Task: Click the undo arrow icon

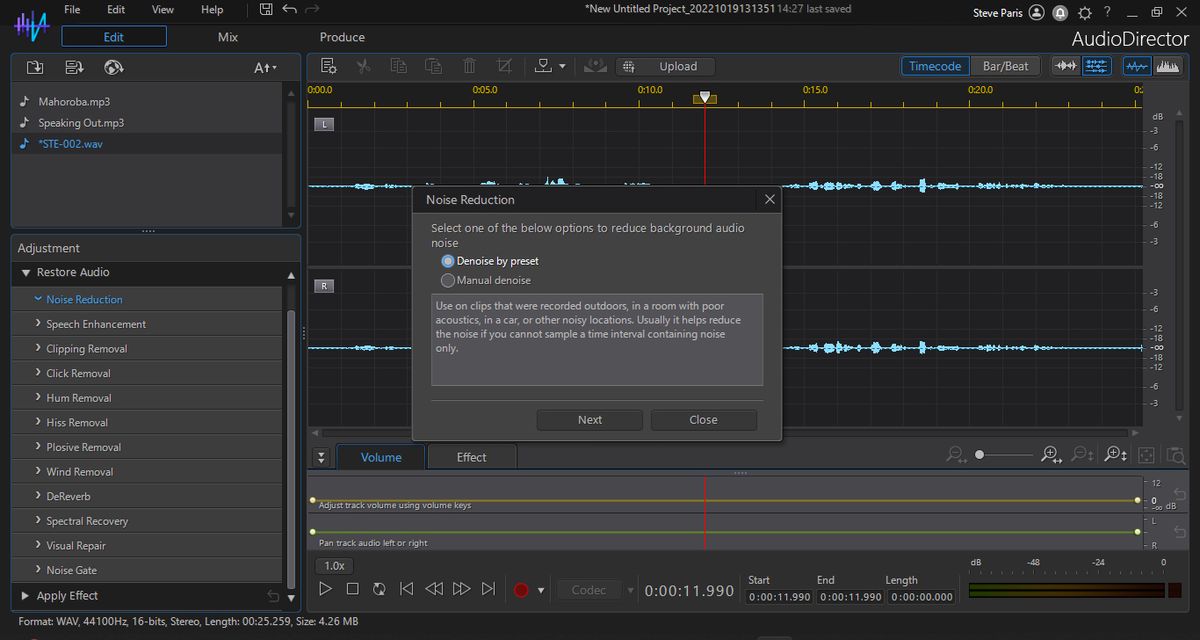Action: coord(289,10)
